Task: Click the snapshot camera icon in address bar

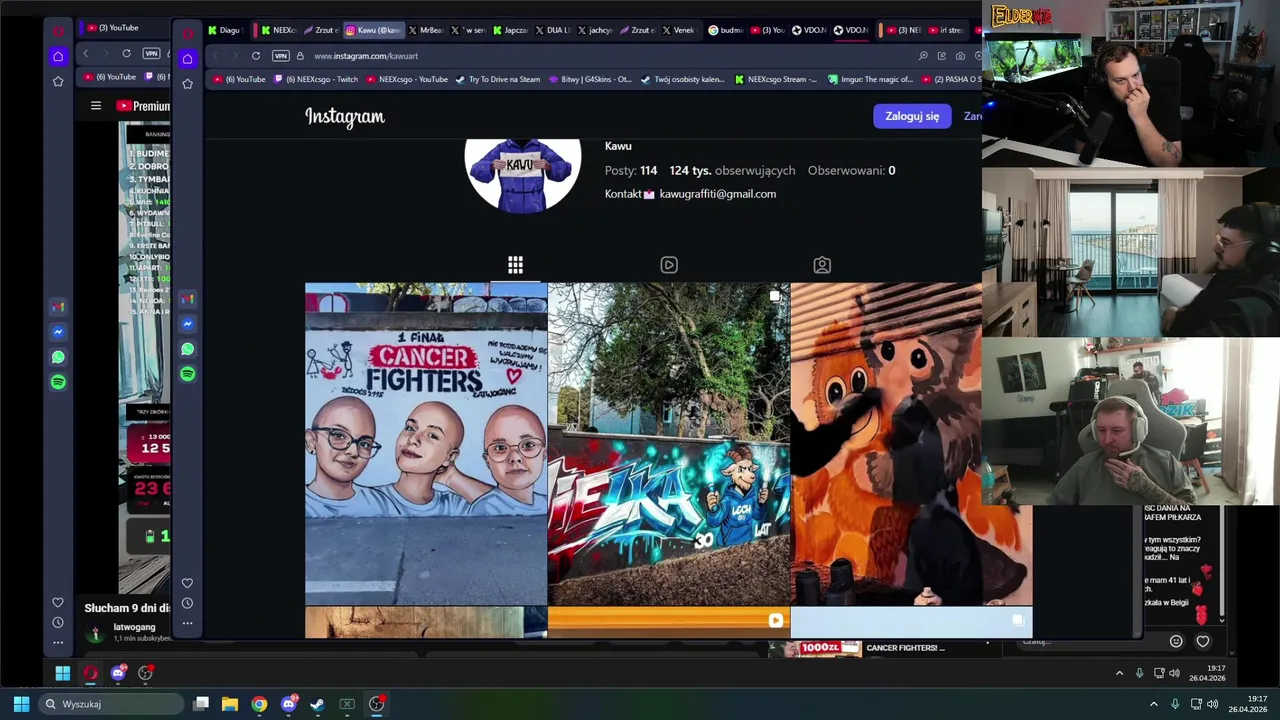Action: pyautogui.click(x=960, y=56)
